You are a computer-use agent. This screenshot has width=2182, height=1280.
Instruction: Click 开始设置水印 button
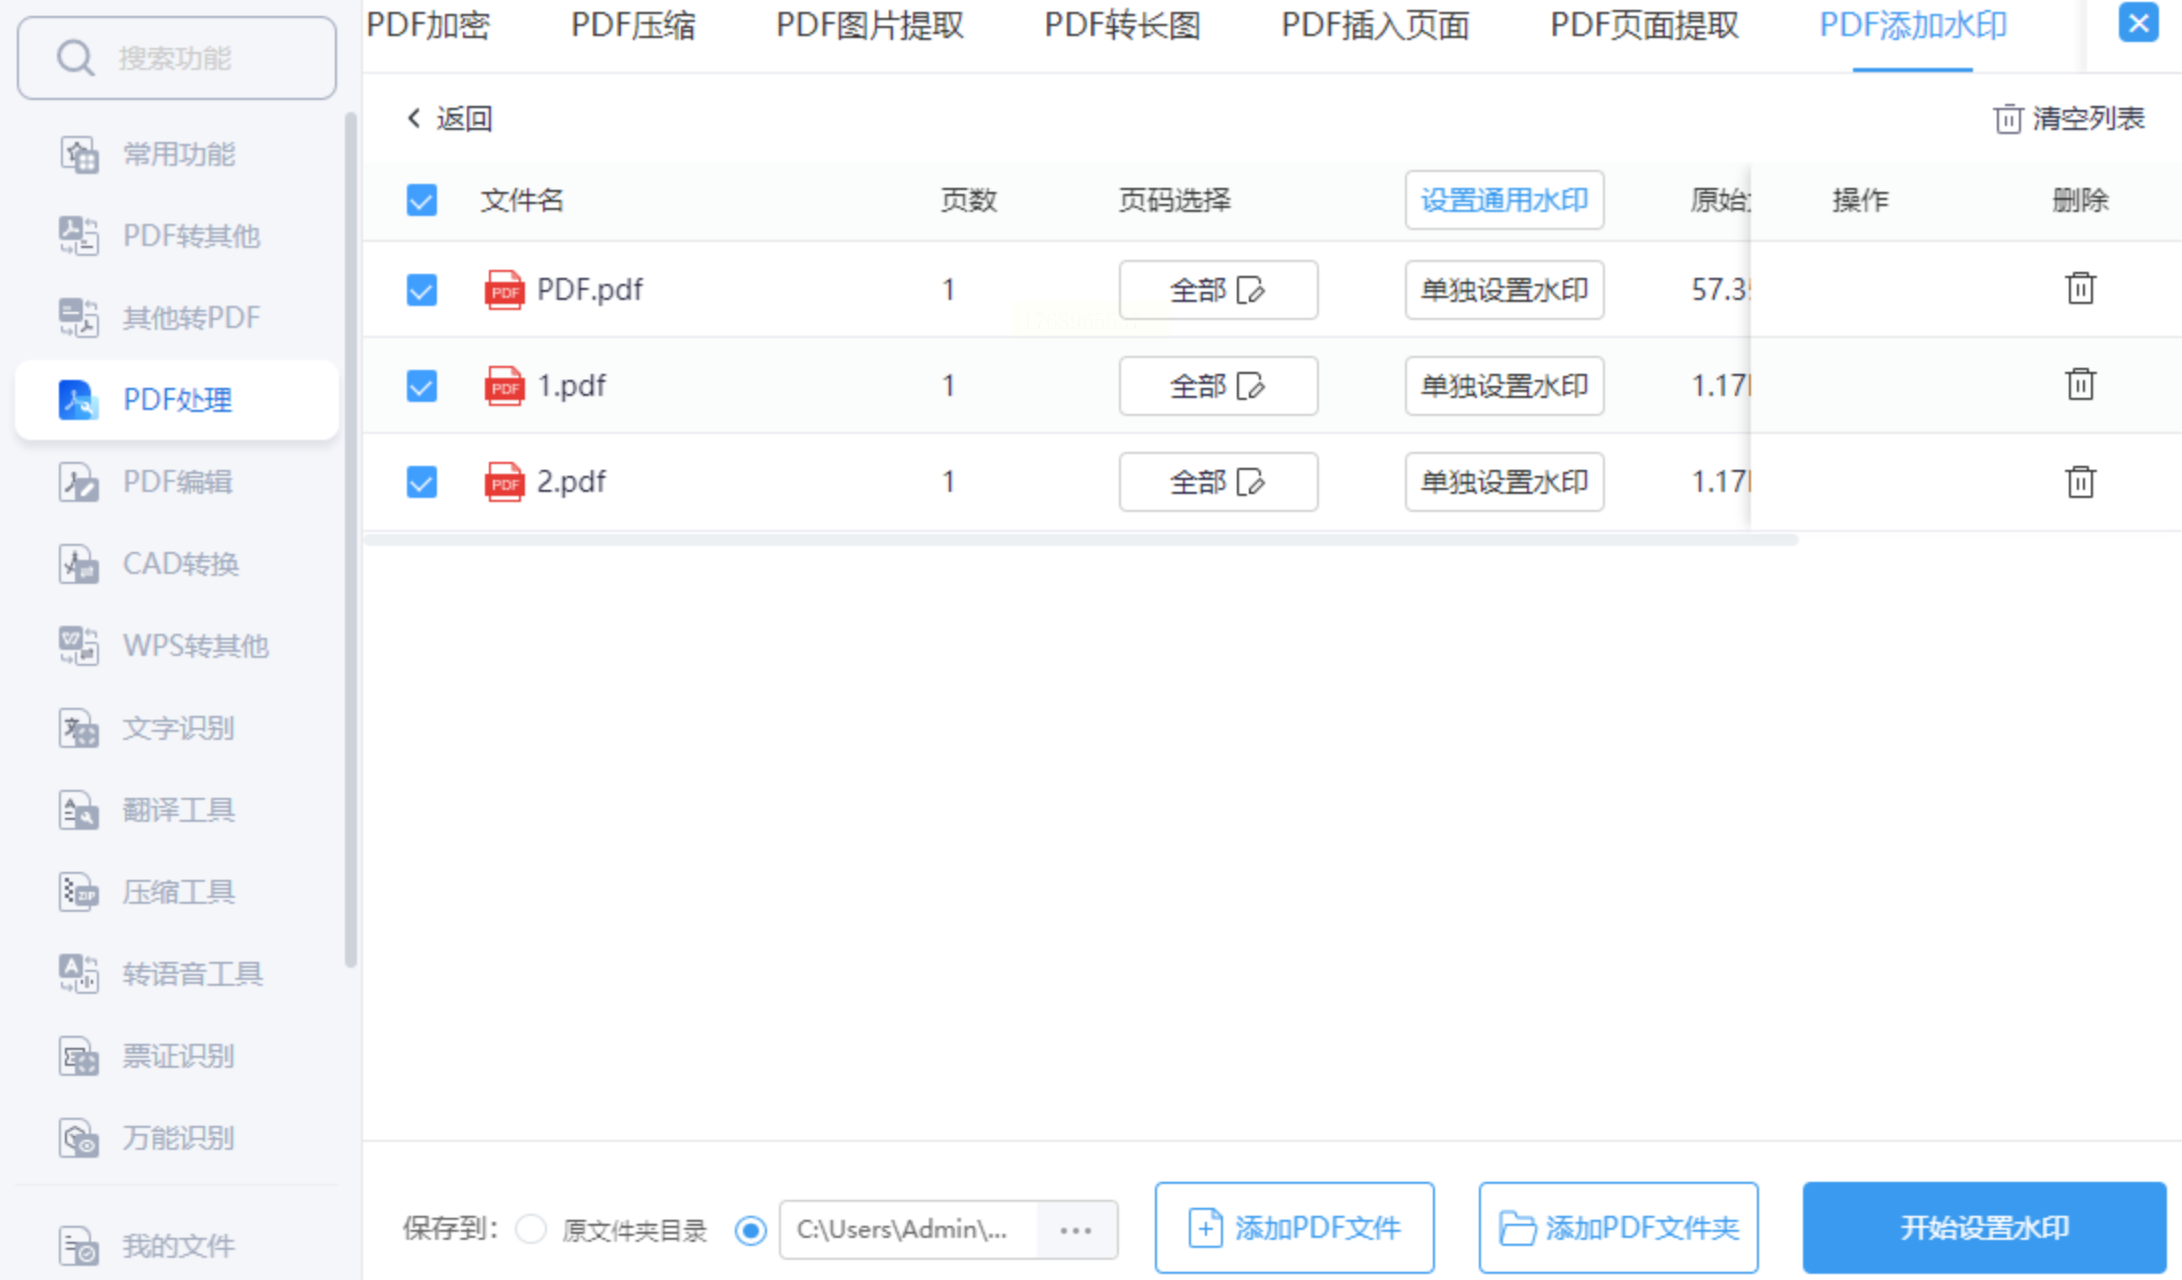click(x=1984, y=1228)
